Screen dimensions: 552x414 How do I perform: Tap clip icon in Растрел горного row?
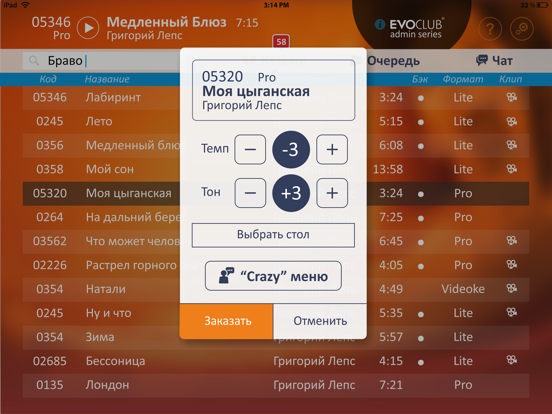click(x=511, y=264)
